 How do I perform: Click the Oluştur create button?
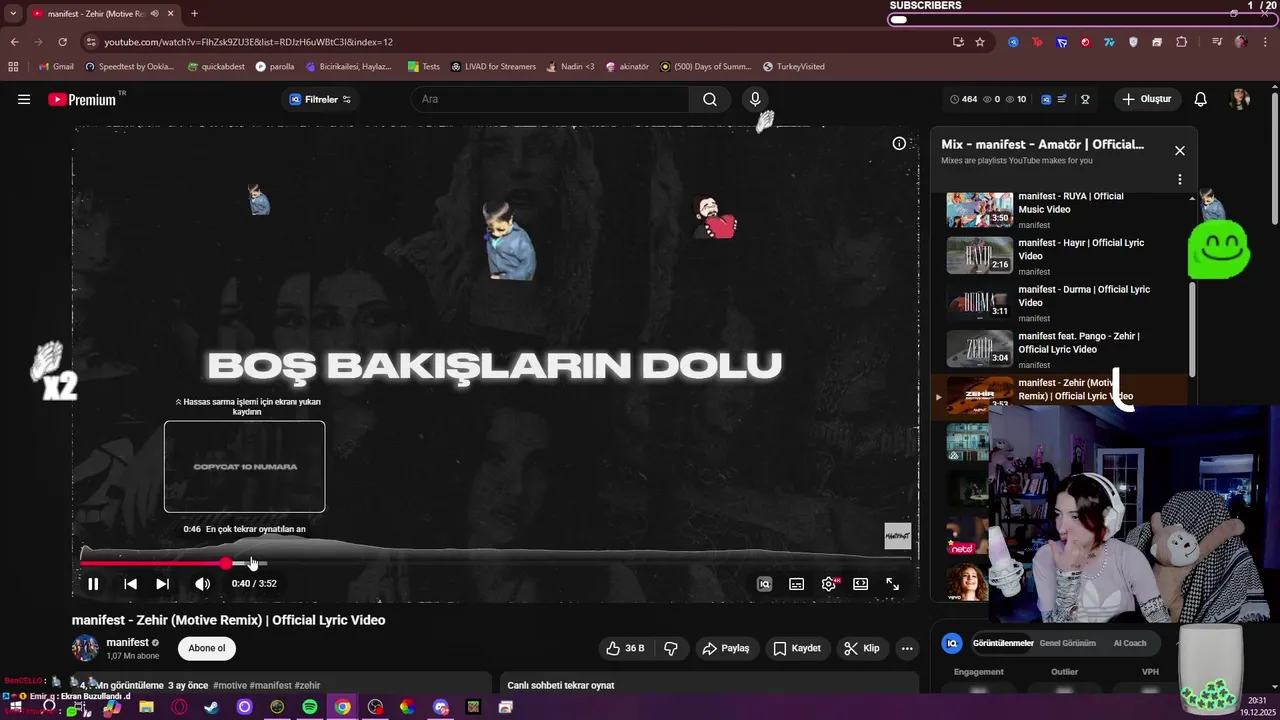coord(1146,99)
